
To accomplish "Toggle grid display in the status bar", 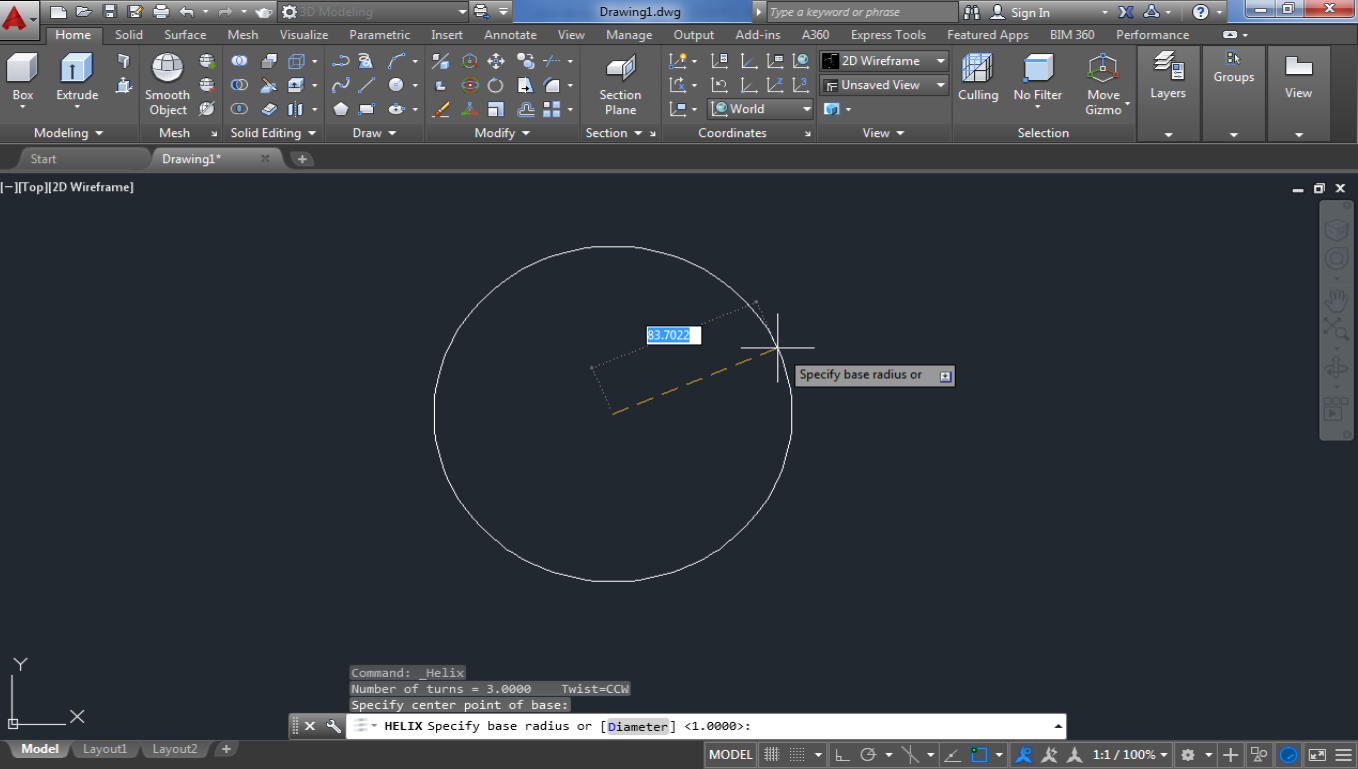I will [770, 754].
